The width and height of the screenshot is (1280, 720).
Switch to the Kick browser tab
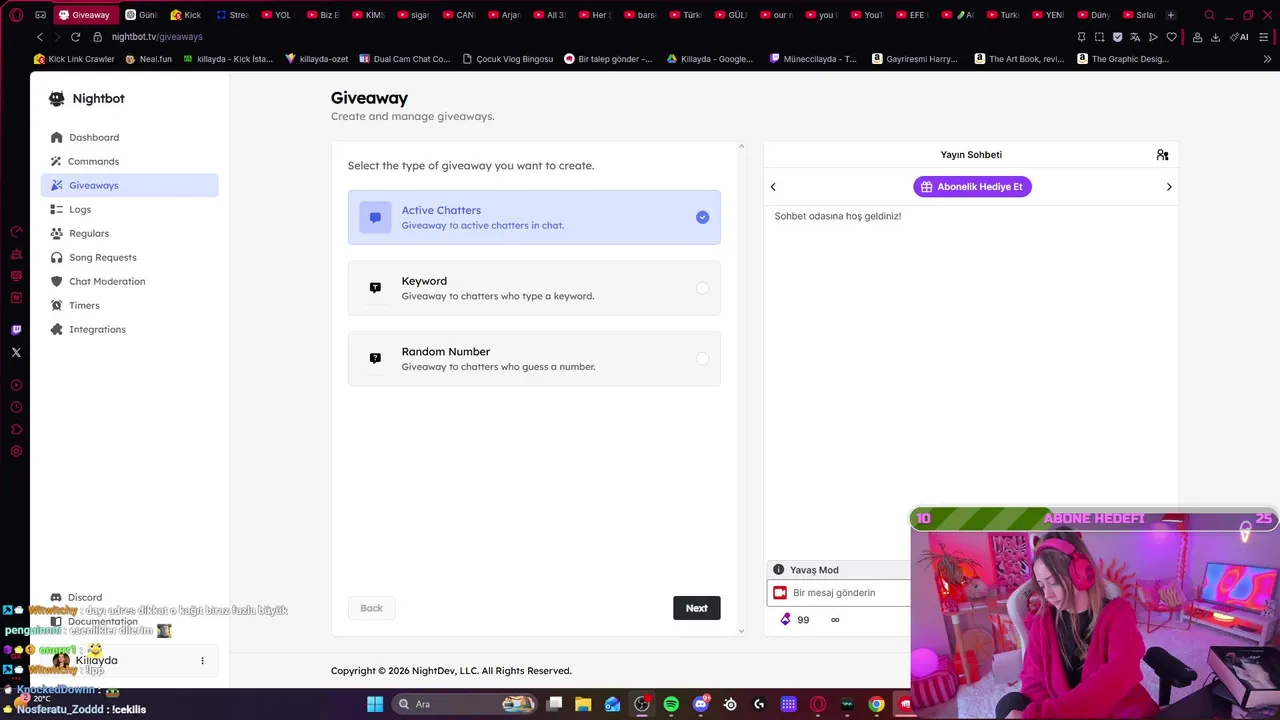(x=187, y=15)
